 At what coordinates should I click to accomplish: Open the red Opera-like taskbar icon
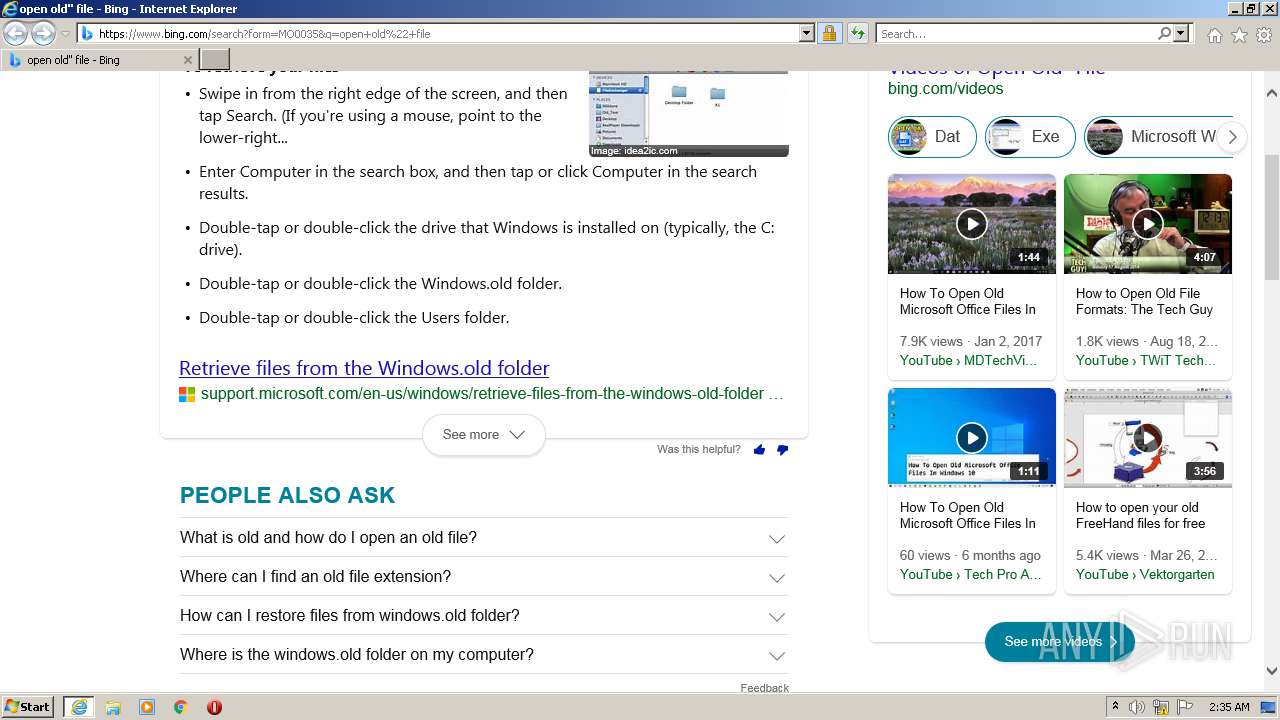click(214, 707)
